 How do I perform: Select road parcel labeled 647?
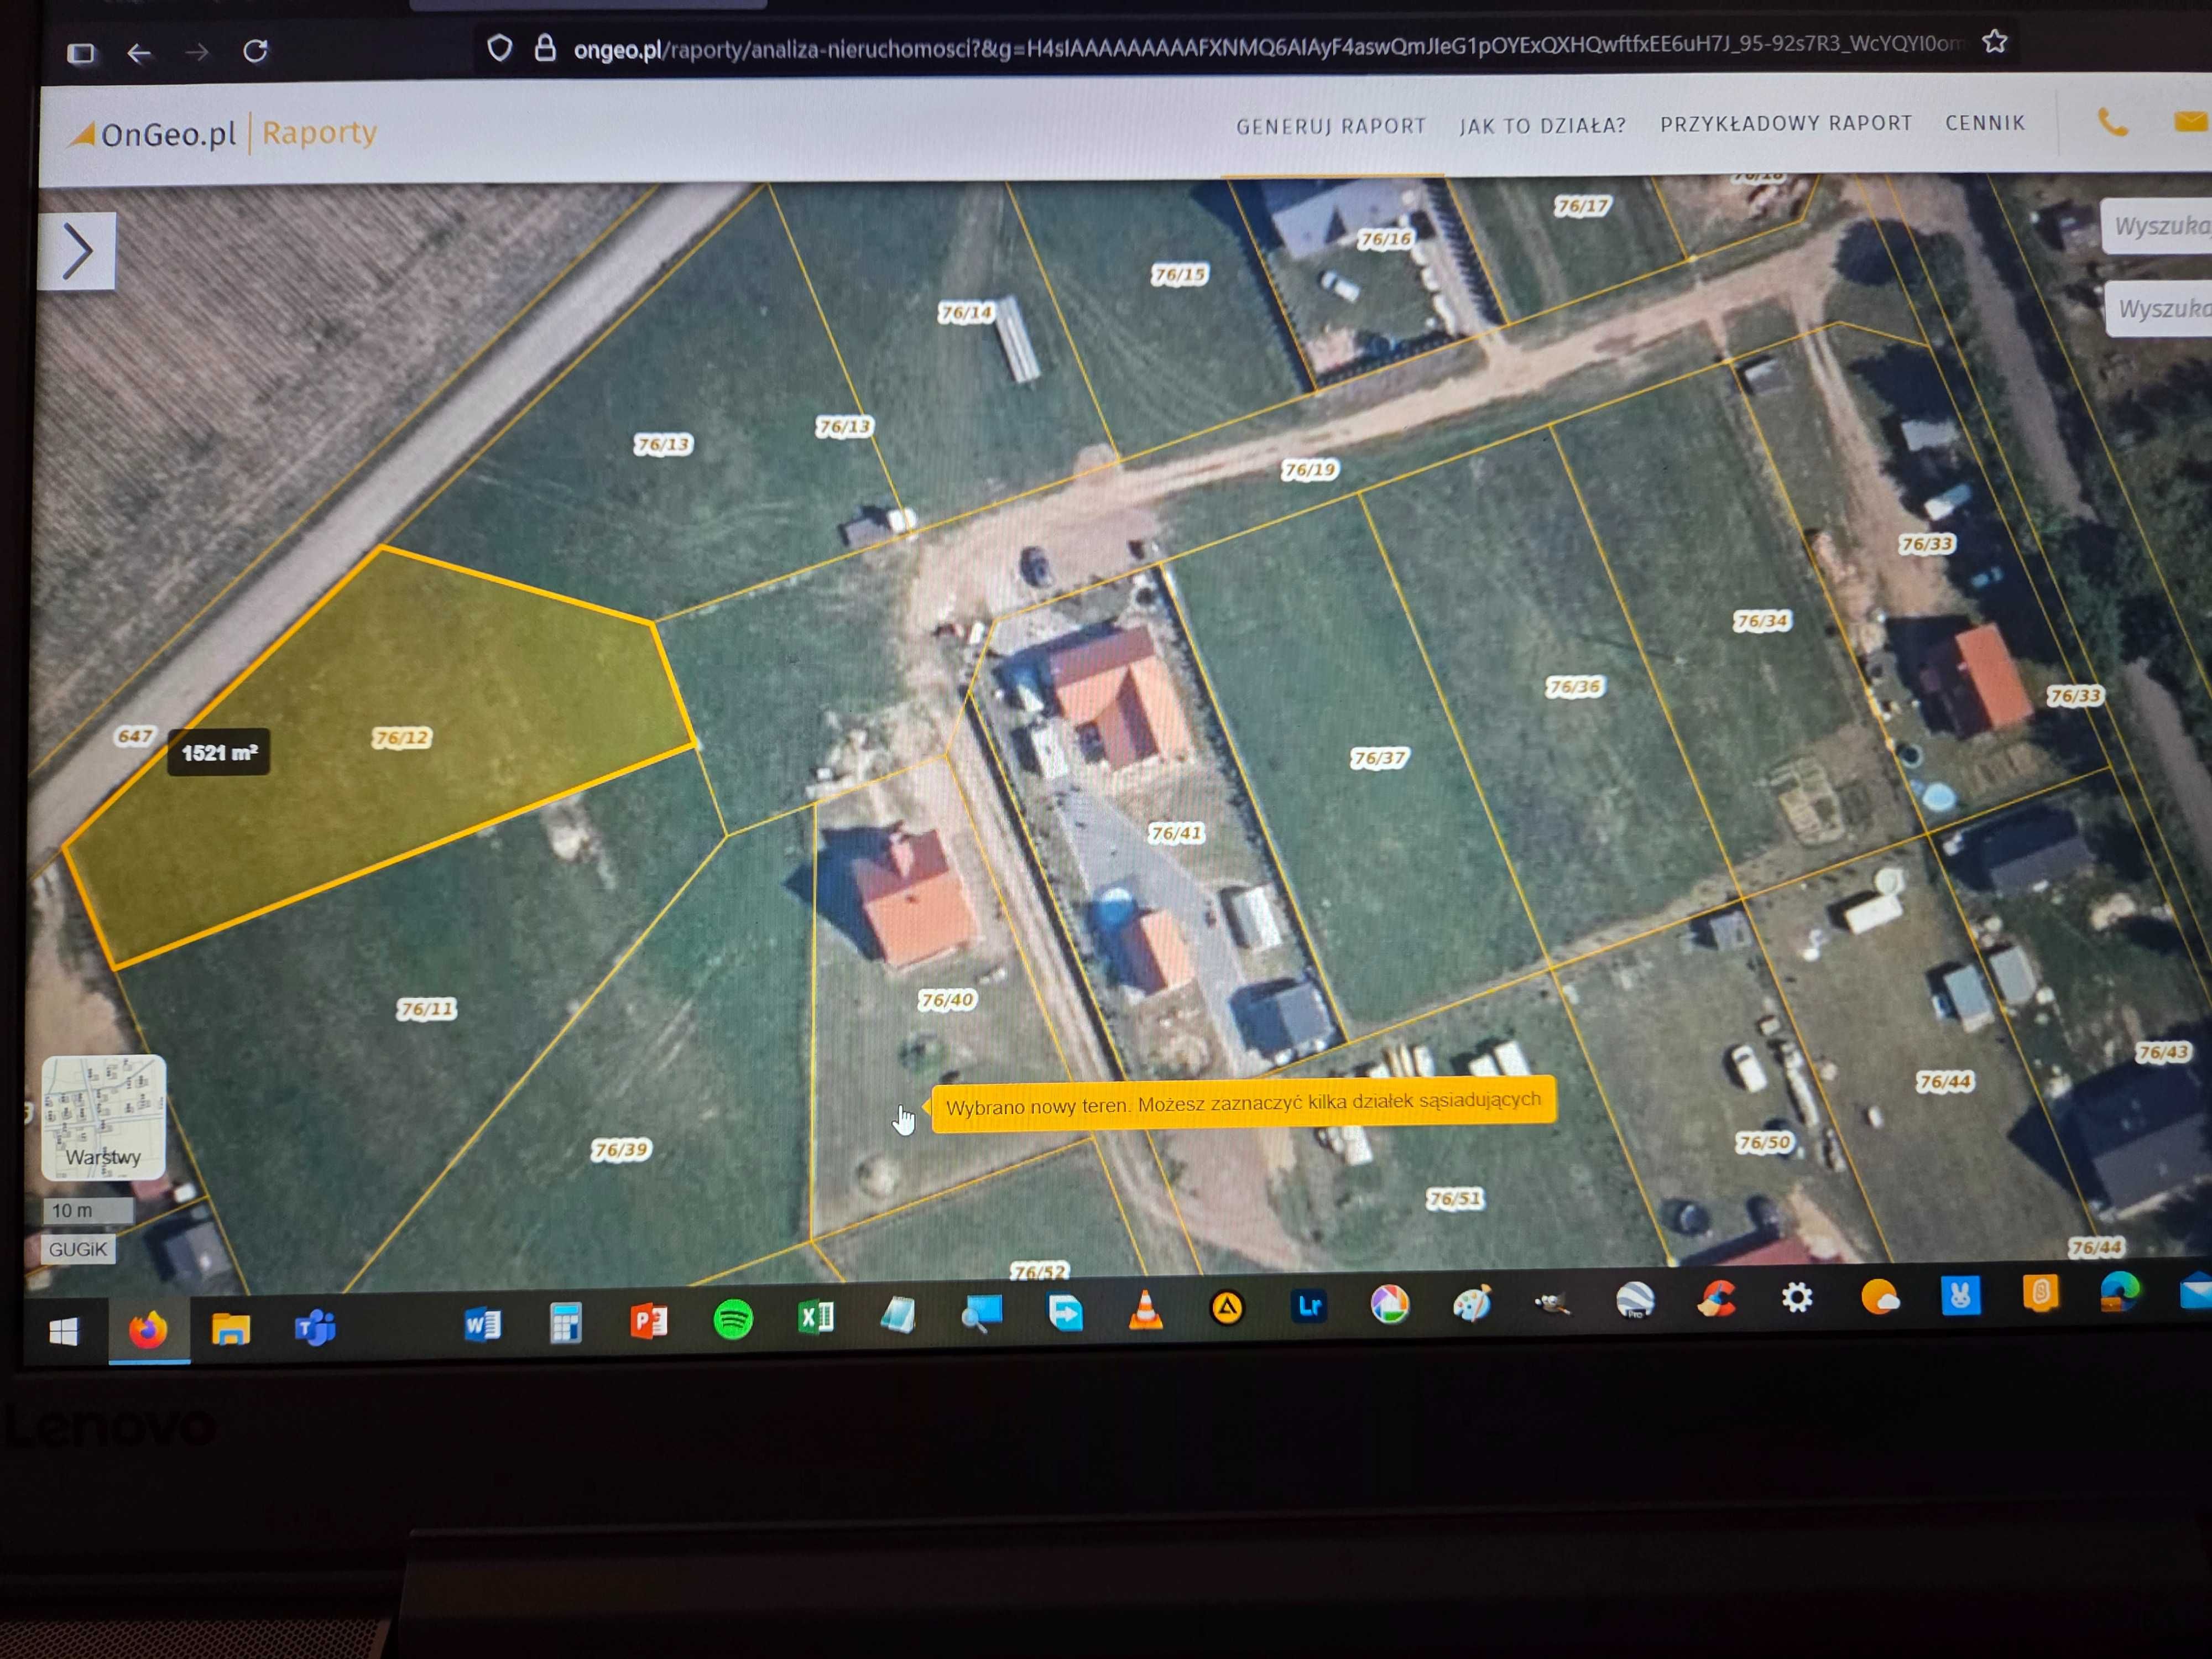134,736
